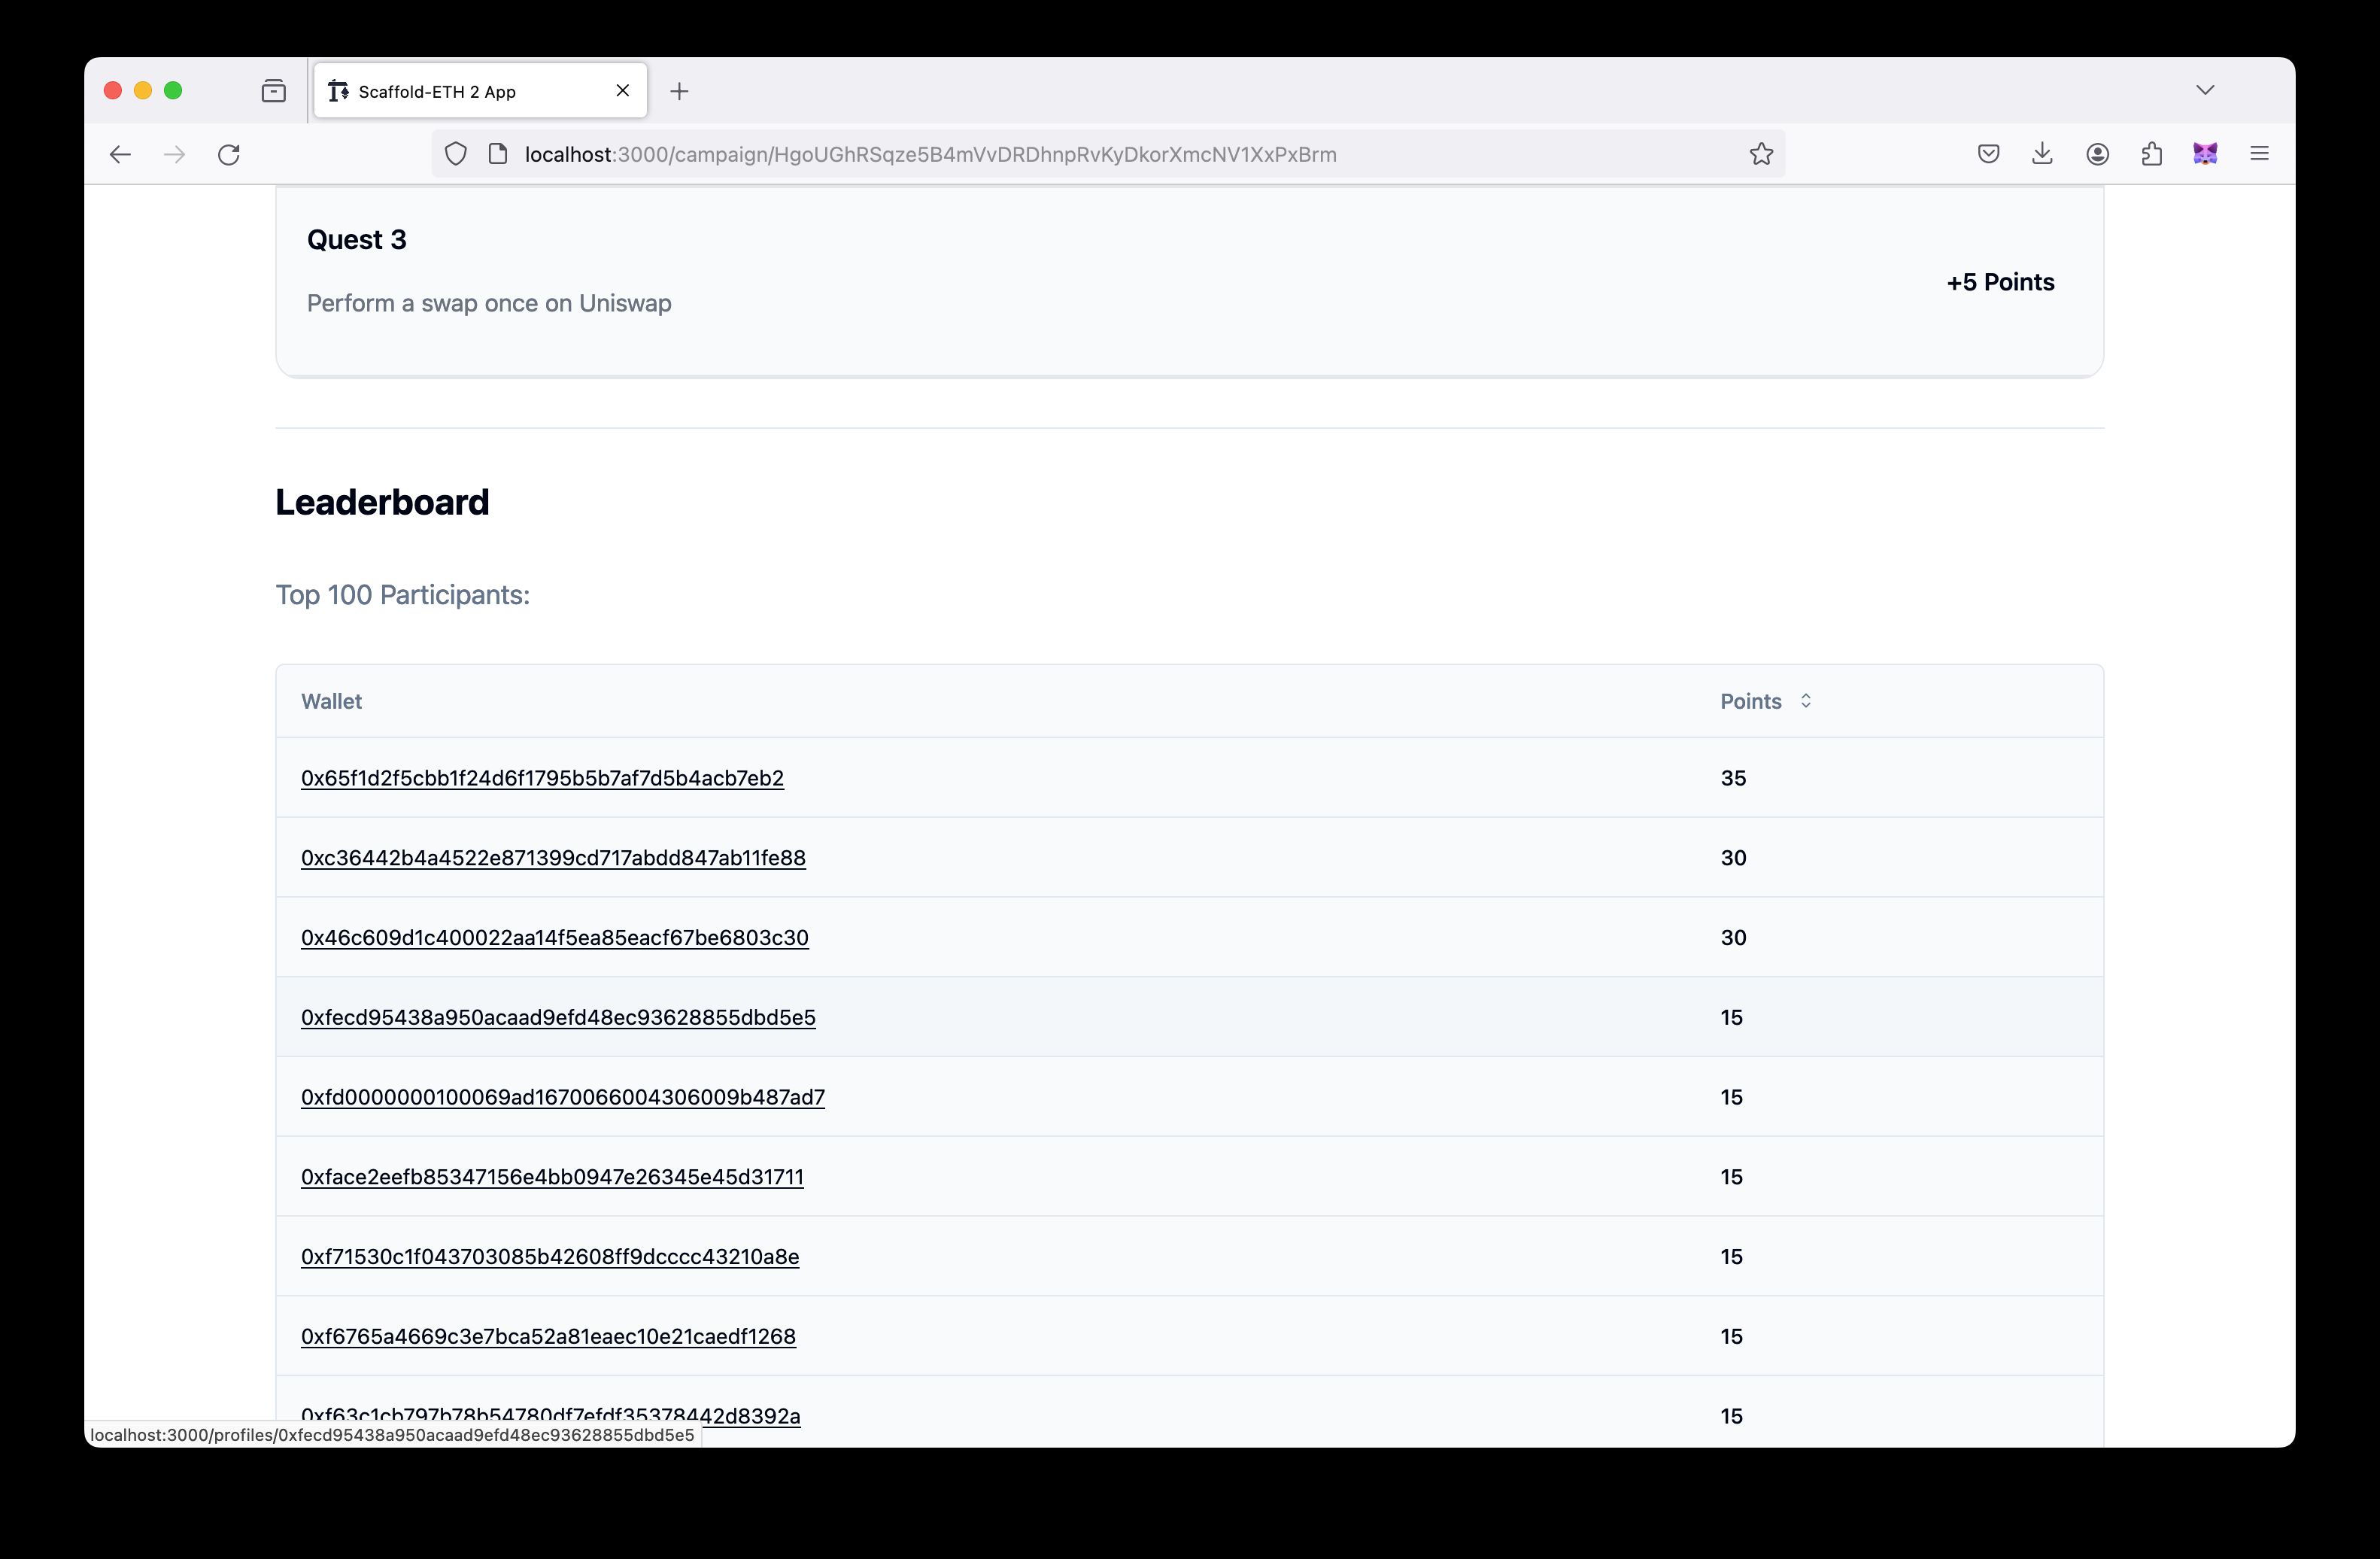This screenshot has width=2380, height=1559.
Task: Select the Scaffold-ETH 2 App tab
Action: tap(480, 91)
